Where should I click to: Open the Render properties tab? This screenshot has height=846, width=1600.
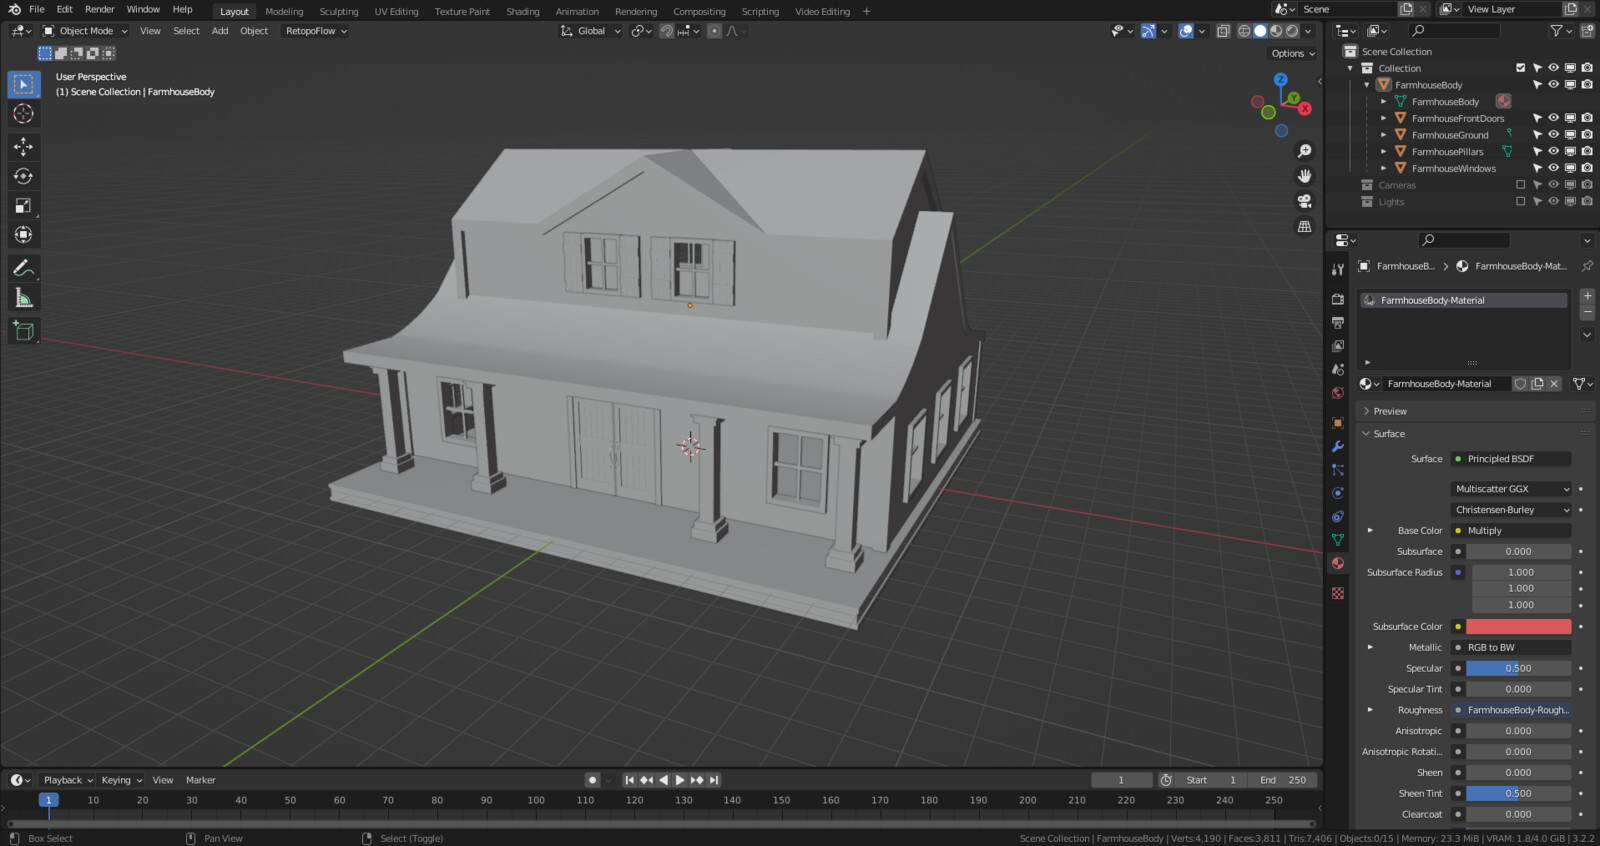1338,299
